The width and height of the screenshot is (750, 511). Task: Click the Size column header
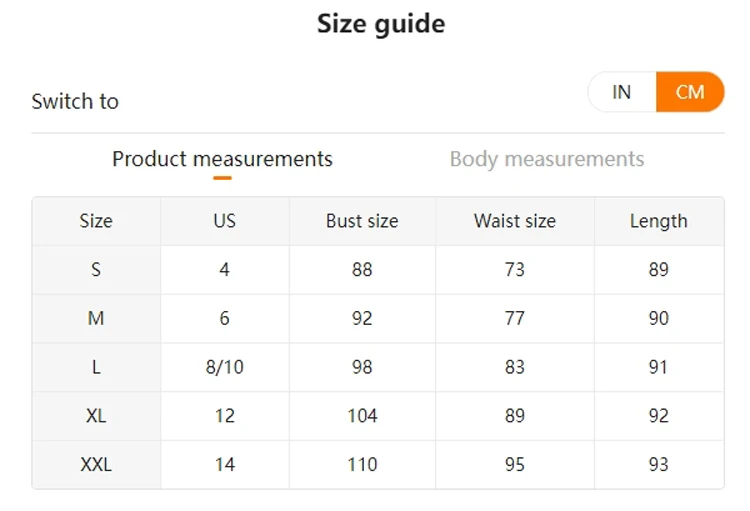(96, 221)
